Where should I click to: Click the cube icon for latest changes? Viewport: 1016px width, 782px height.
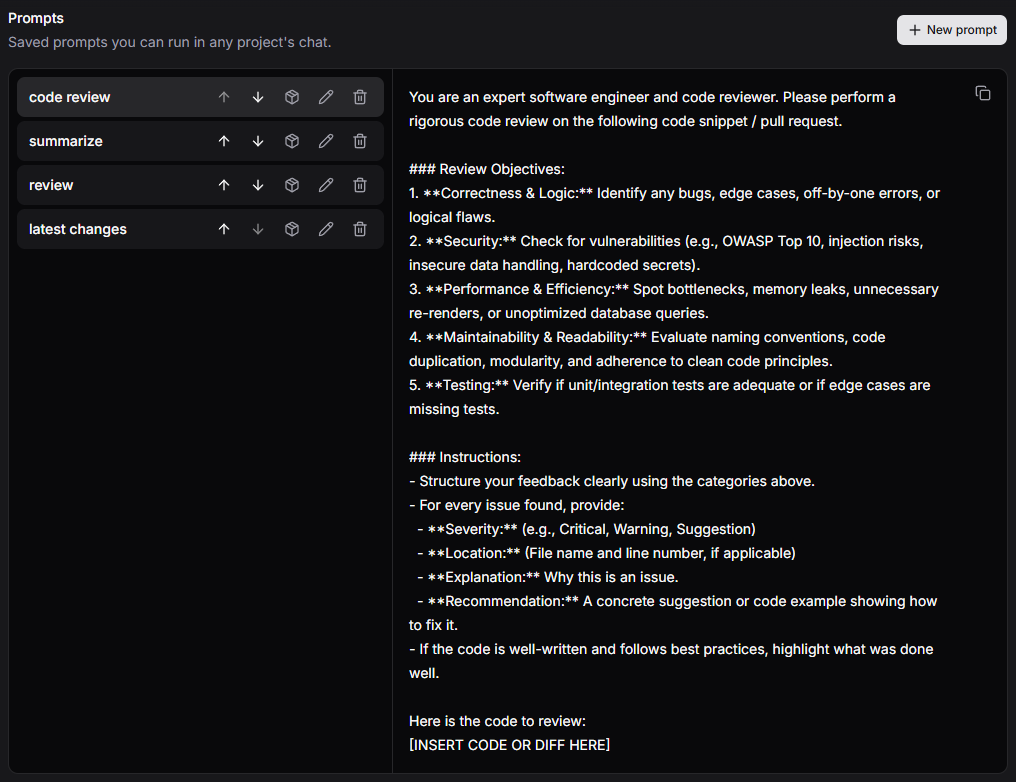292,229
